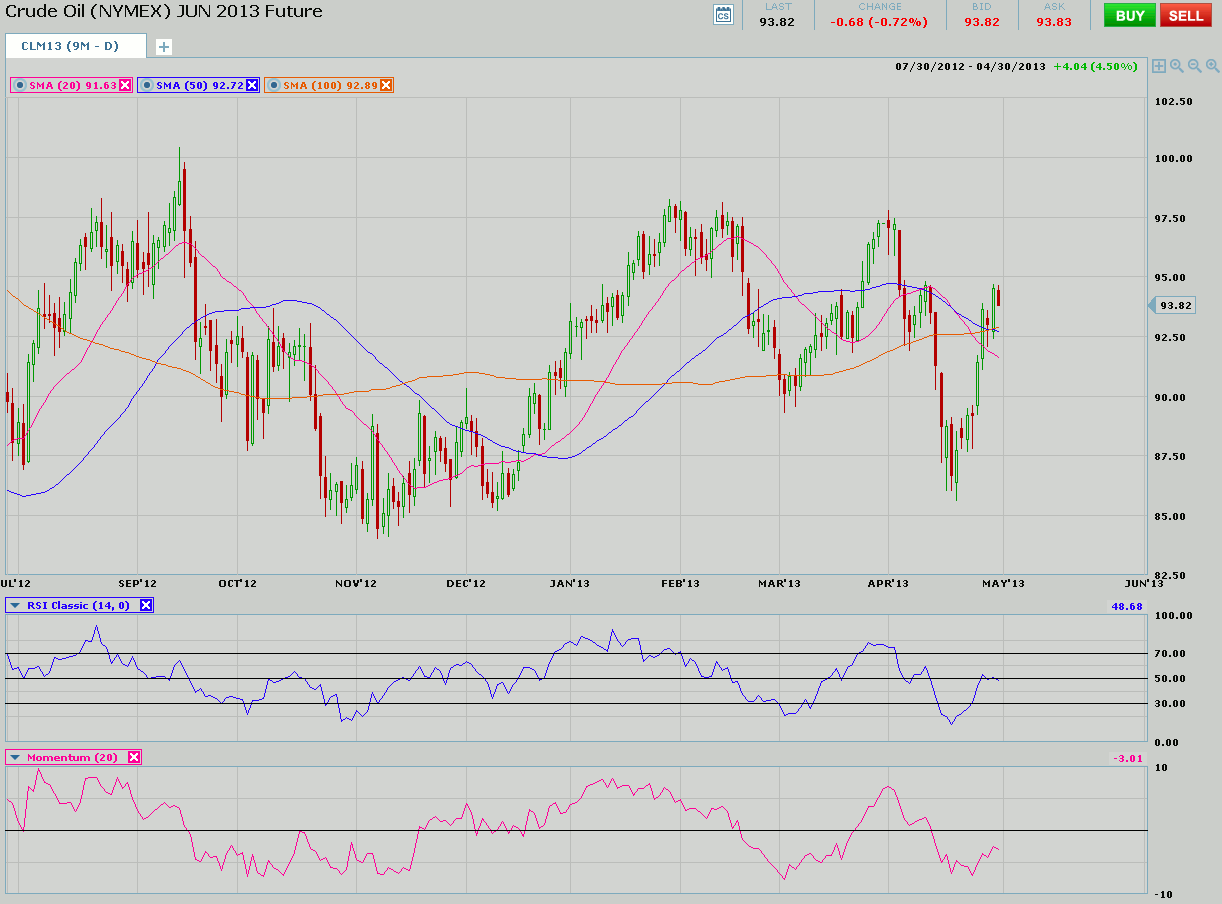Add a new chart tab with plus
Image resolution: width=1222 pixels, height=904 pixels.
pos(164,47)
